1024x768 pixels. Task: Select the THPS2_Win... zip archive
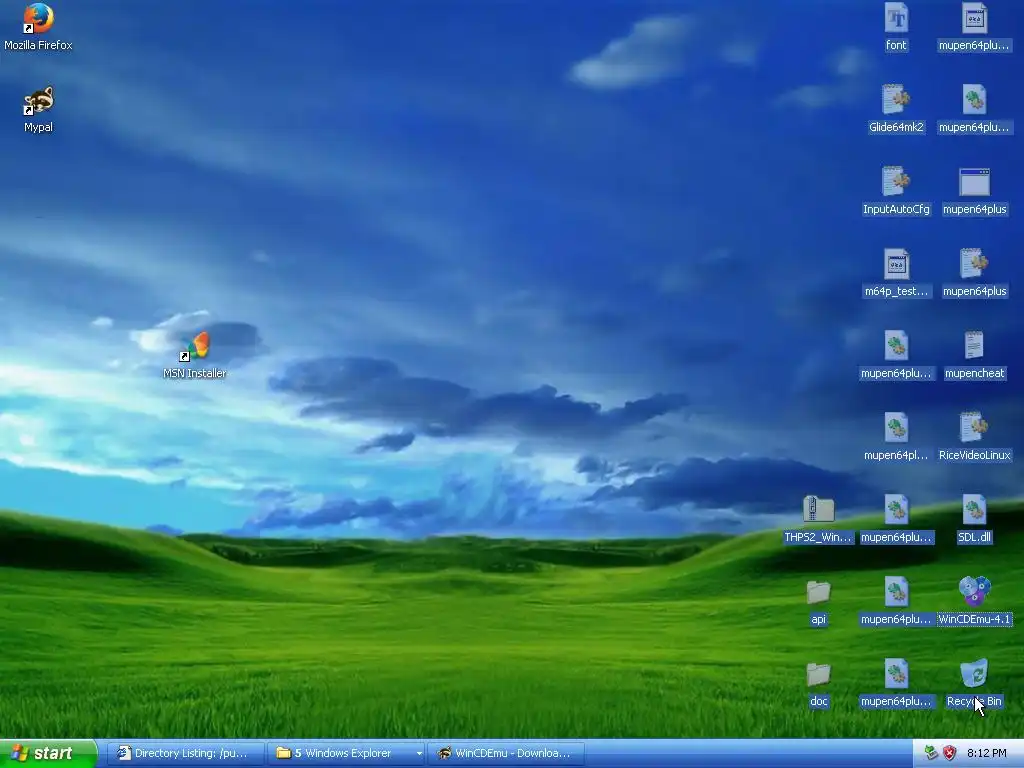[818, 519]
